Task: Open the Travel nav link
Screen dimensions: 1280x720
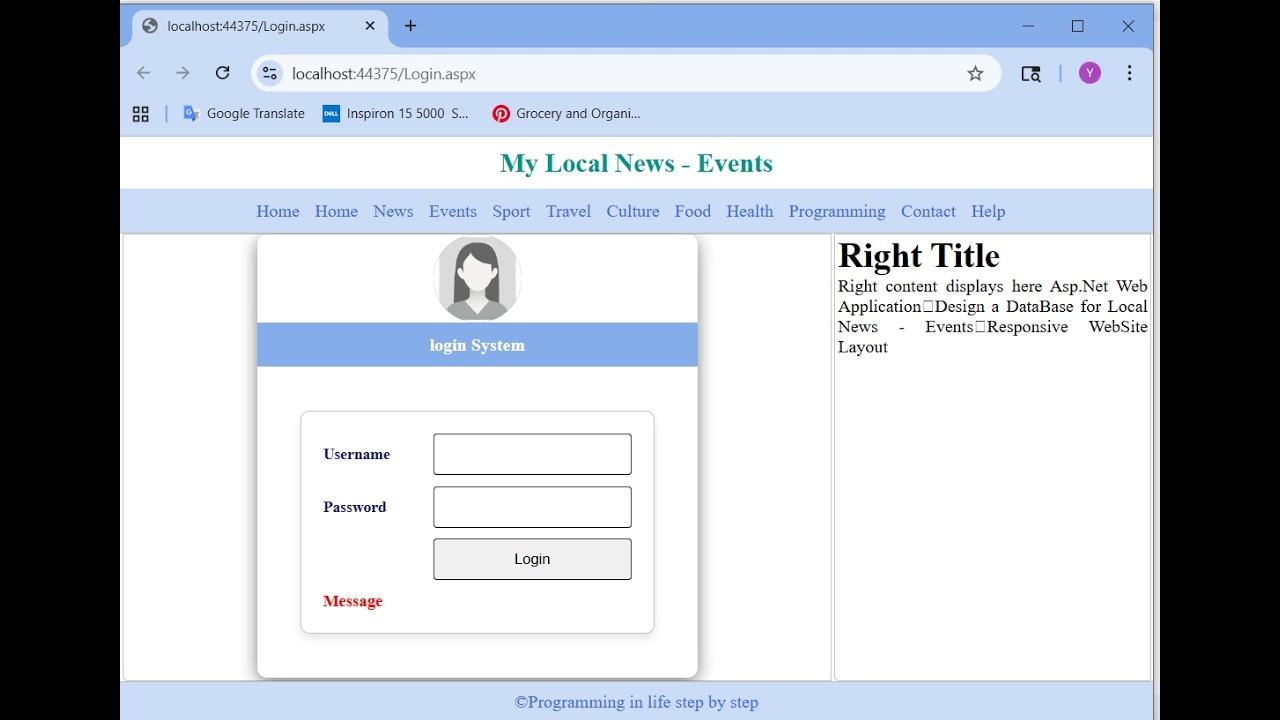Action: [568, 211]
